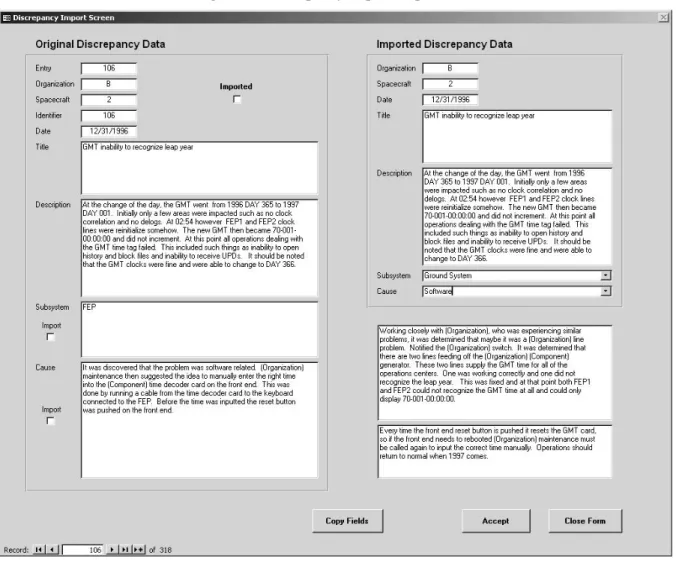The image size is (676, 564).
Task: Click the imported Organization field
Action: pos(450,68)
